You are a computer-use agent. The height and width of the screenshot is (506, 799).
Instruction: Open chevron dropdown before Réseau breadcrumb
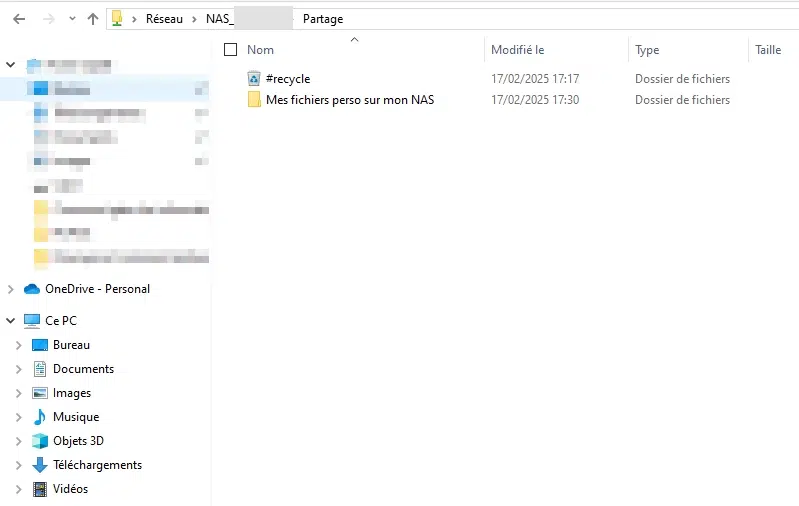point(134,19)
